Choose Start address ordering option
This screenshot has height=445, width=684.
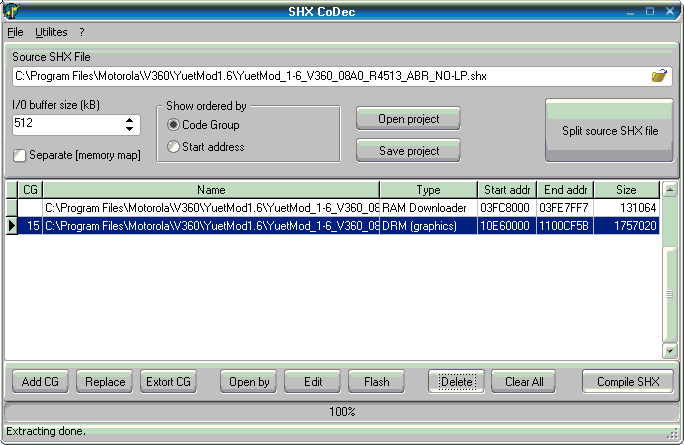pos(174,147)
